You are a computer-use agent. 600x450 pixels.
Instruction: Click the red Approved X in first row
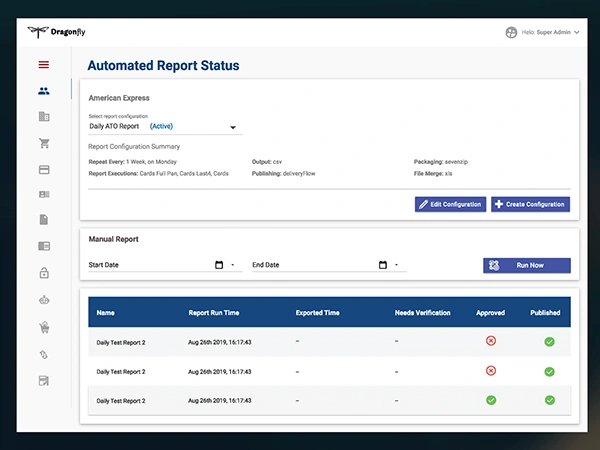click(491, 341)
